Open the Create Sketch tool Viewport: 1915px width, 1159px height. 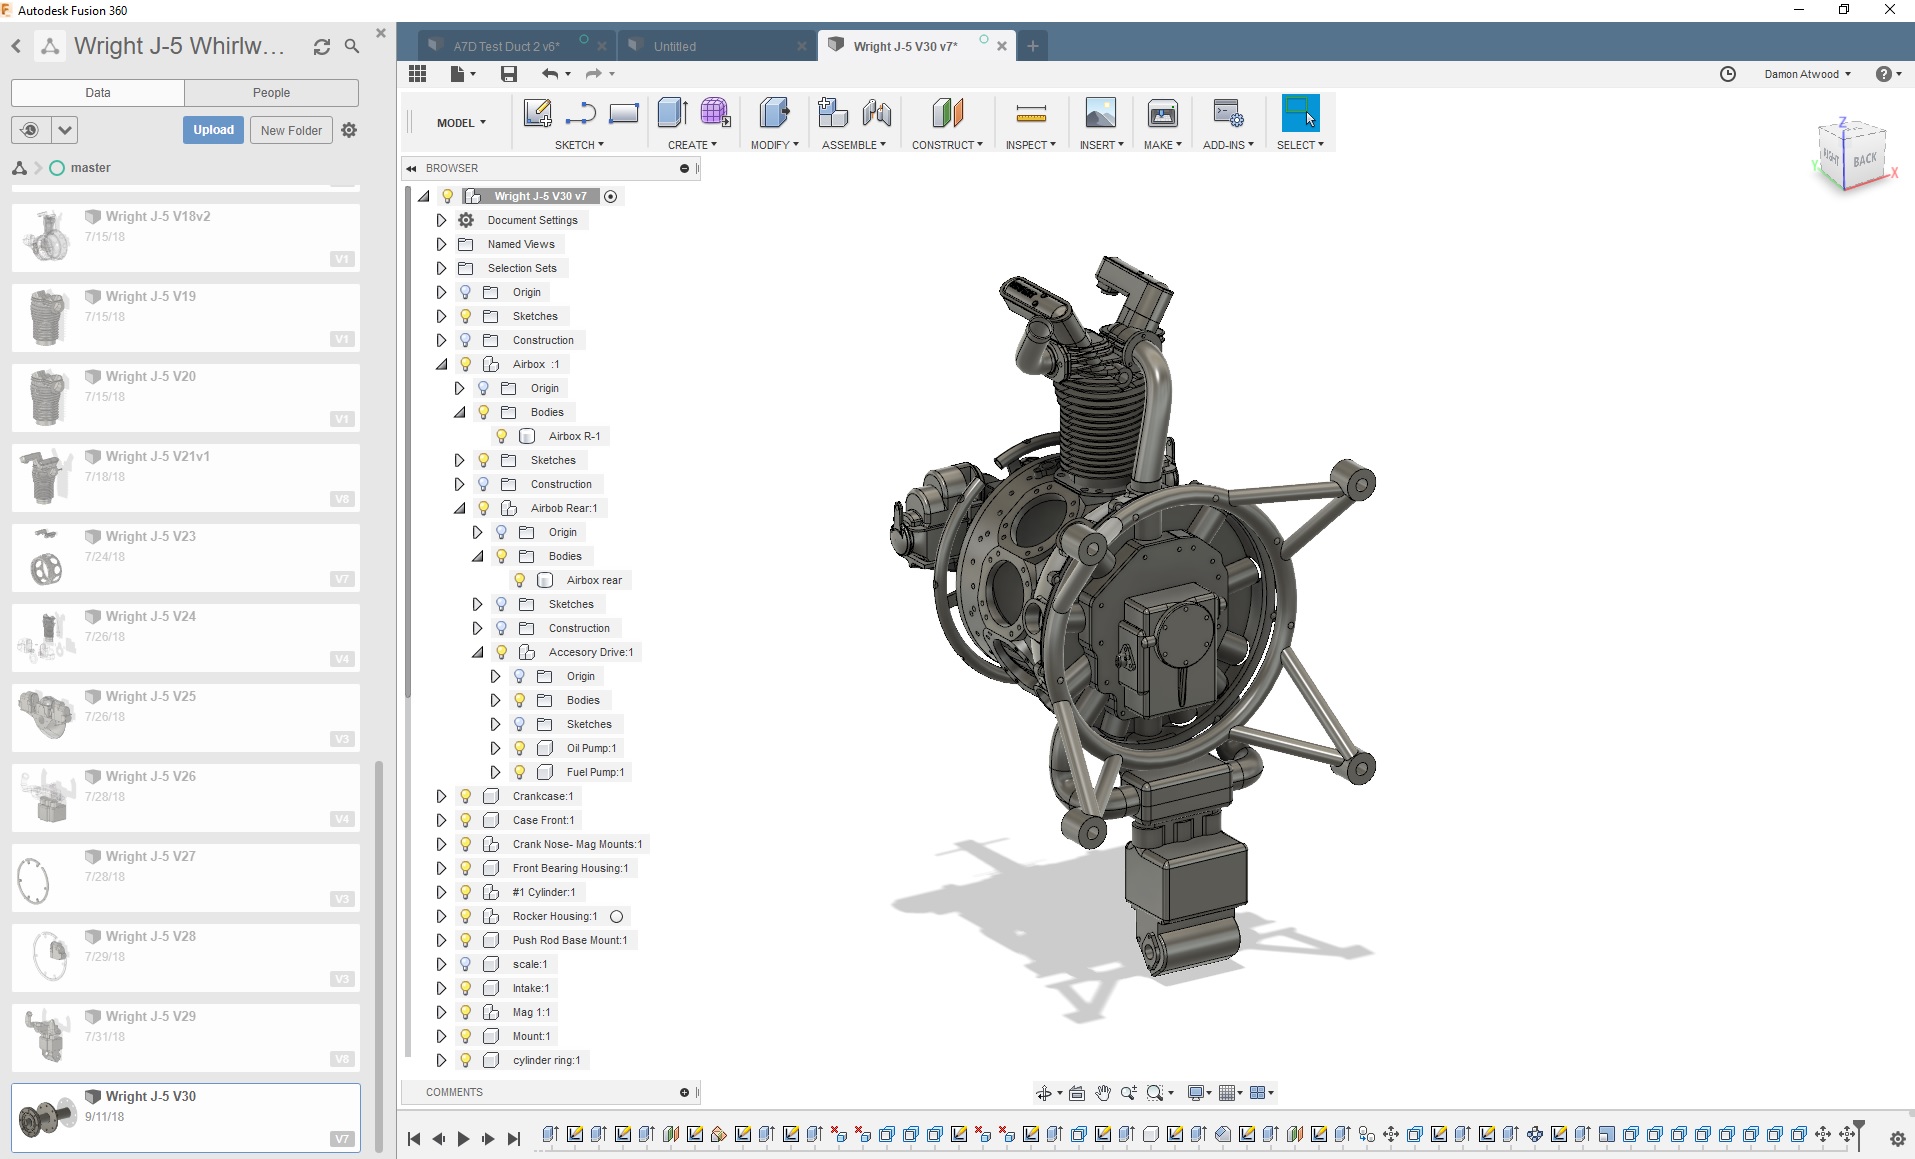click(537, 113)
